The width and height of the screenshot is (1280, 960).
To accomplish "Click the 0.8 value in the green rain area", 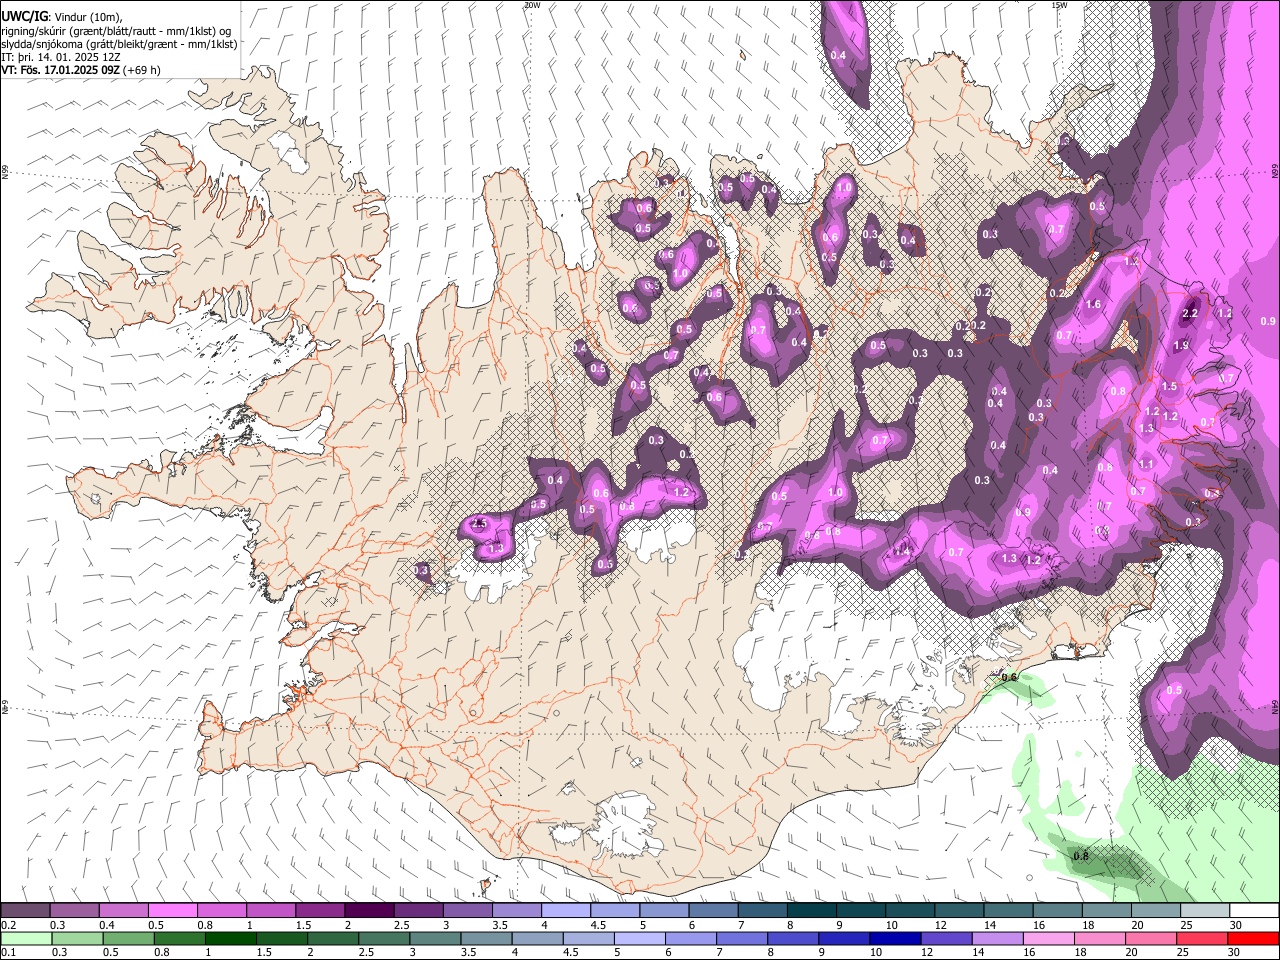I will 1081,857.
